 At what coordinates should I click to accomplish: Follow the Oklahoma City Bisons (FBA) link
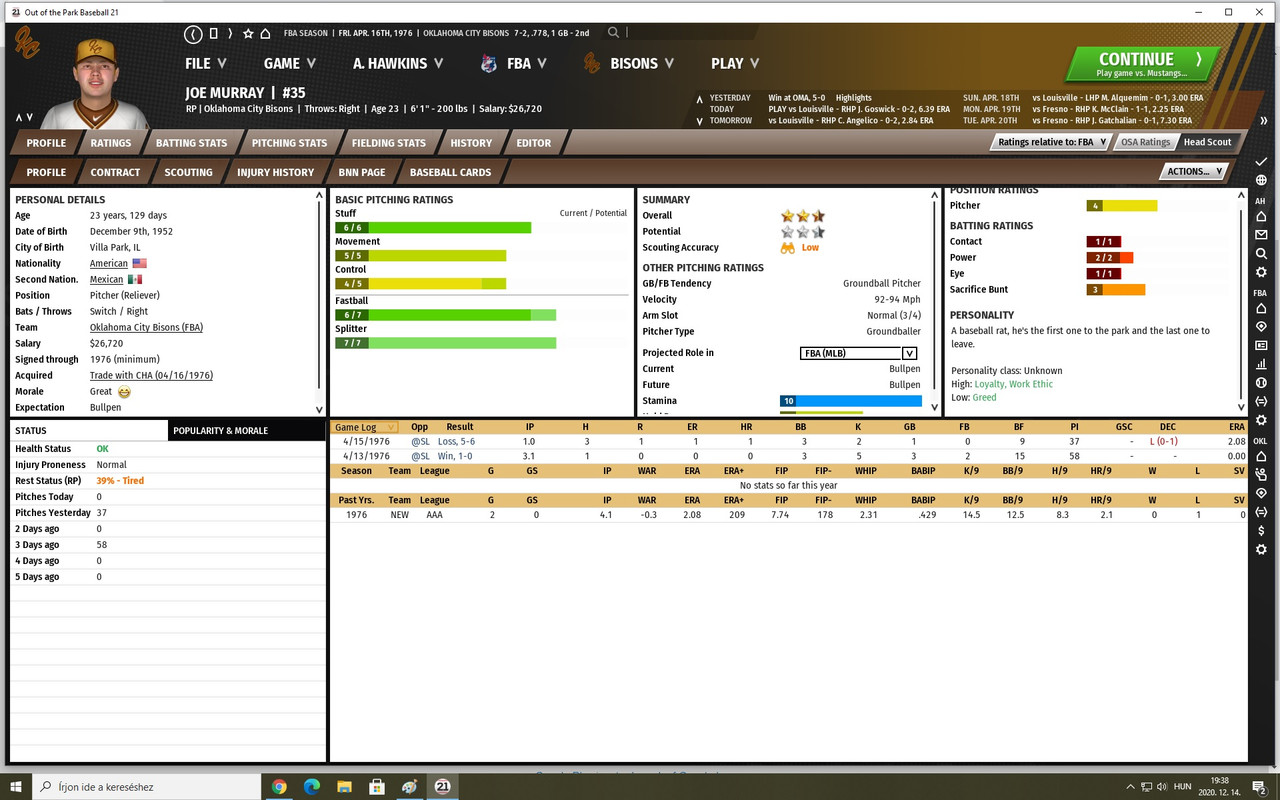(x=146, y=327)
